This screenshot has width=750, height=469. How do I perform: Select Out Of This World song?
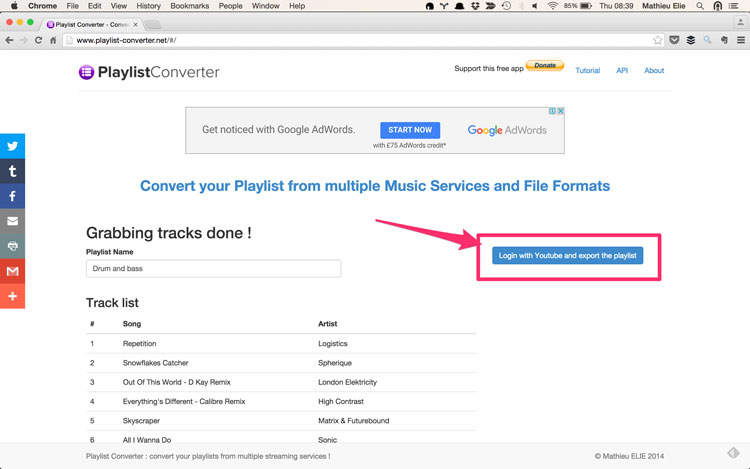tap(176, 382)
